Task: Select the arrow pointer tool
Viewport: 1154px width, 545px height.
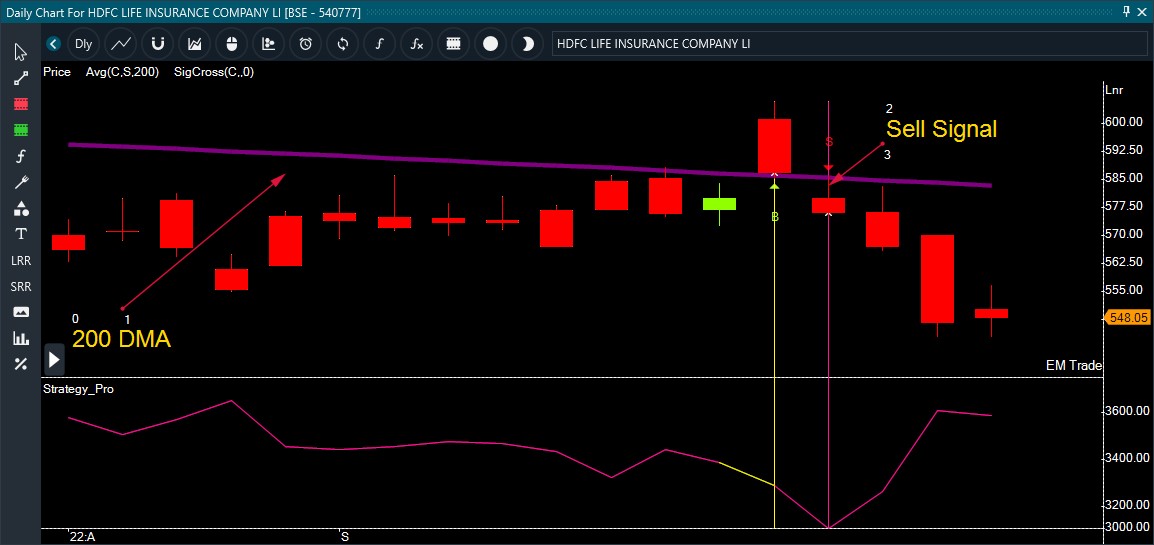Action: [x=21, y=52]
